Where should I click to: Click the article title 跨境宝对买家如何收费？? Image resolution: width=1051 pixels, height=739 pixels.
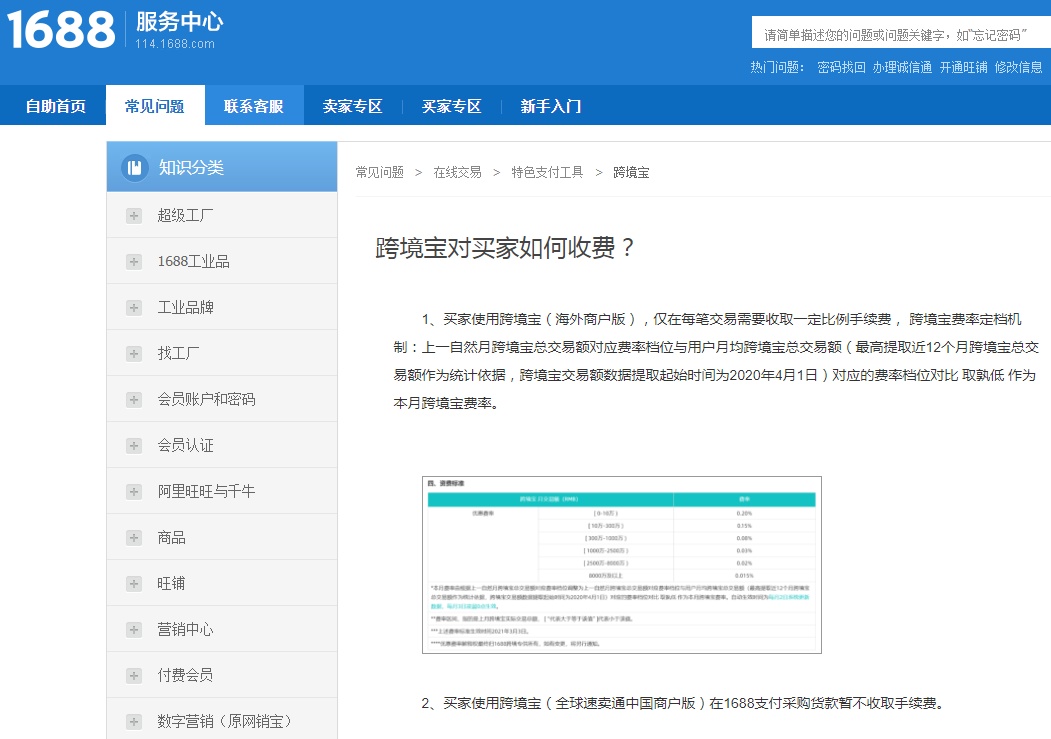pyautogui.click(x=505, y=248)
